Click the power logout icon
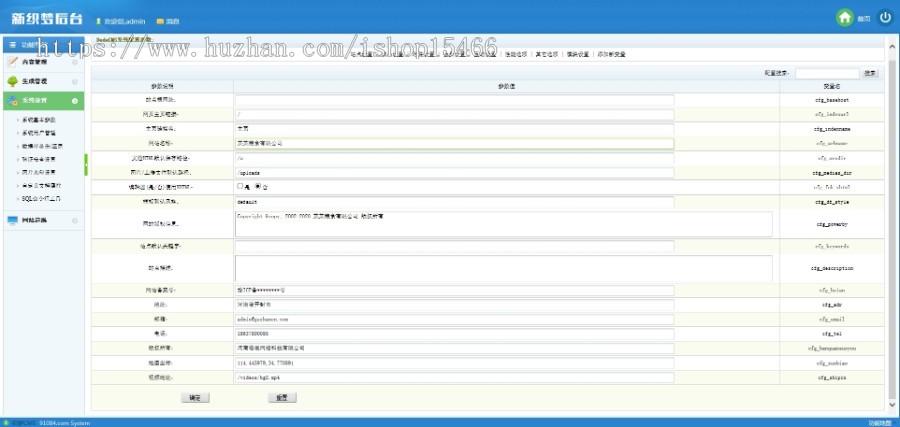The width and height of the screenshot is (900, 427). coord(885,18)
